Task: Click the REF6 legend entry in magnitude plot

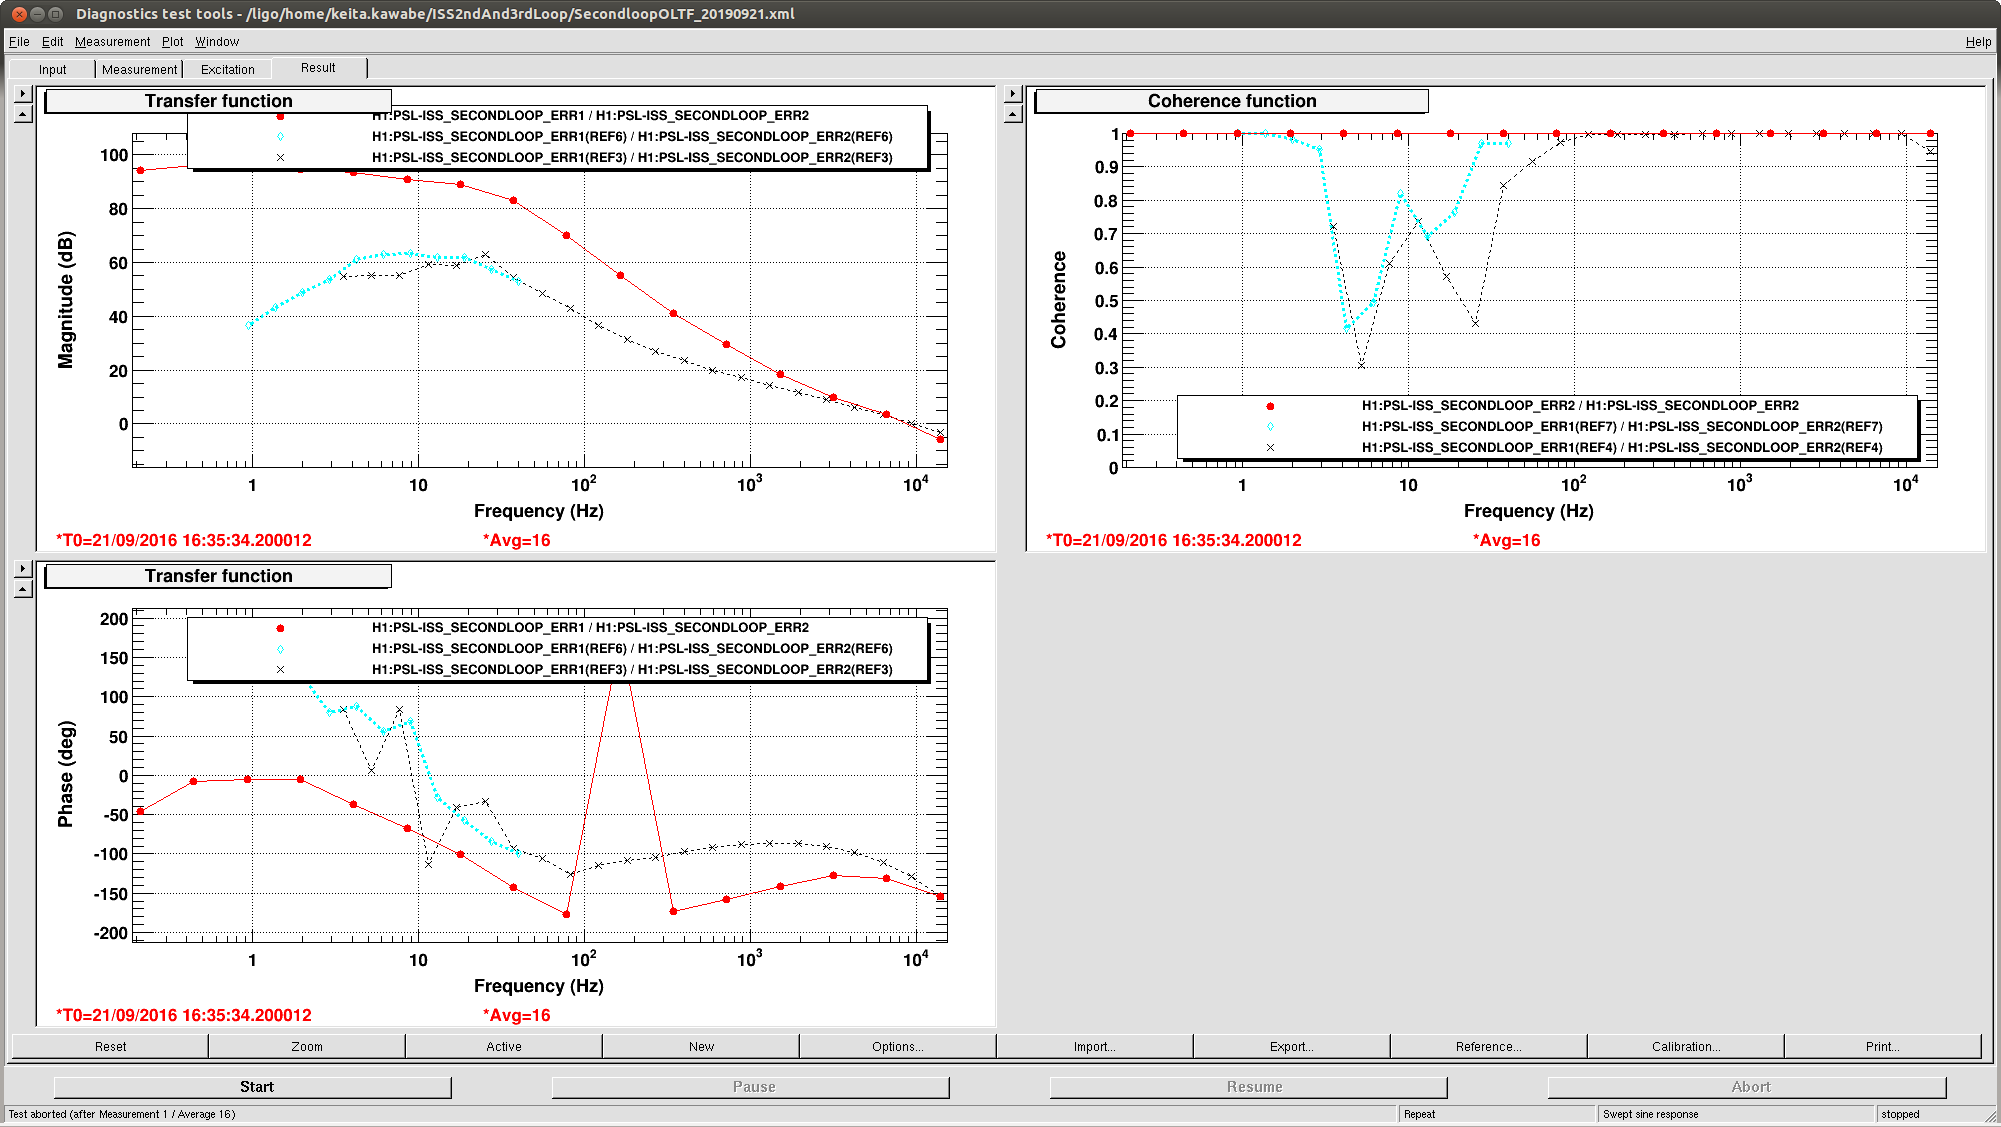Action: coord(632,137)
